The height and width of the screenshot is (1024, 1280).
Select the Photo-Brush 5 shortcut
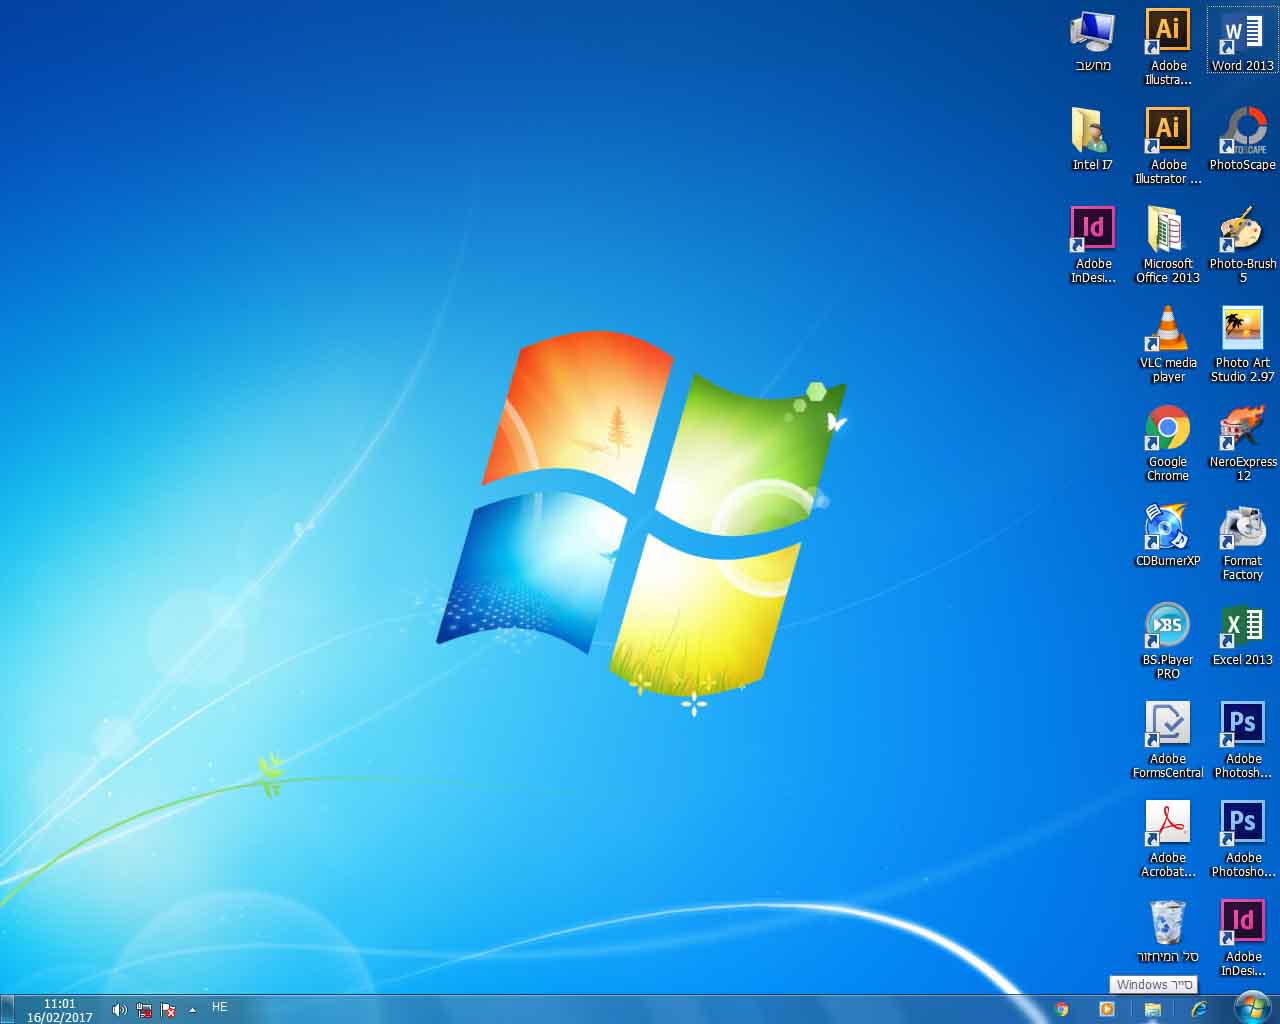point(1242,246)
